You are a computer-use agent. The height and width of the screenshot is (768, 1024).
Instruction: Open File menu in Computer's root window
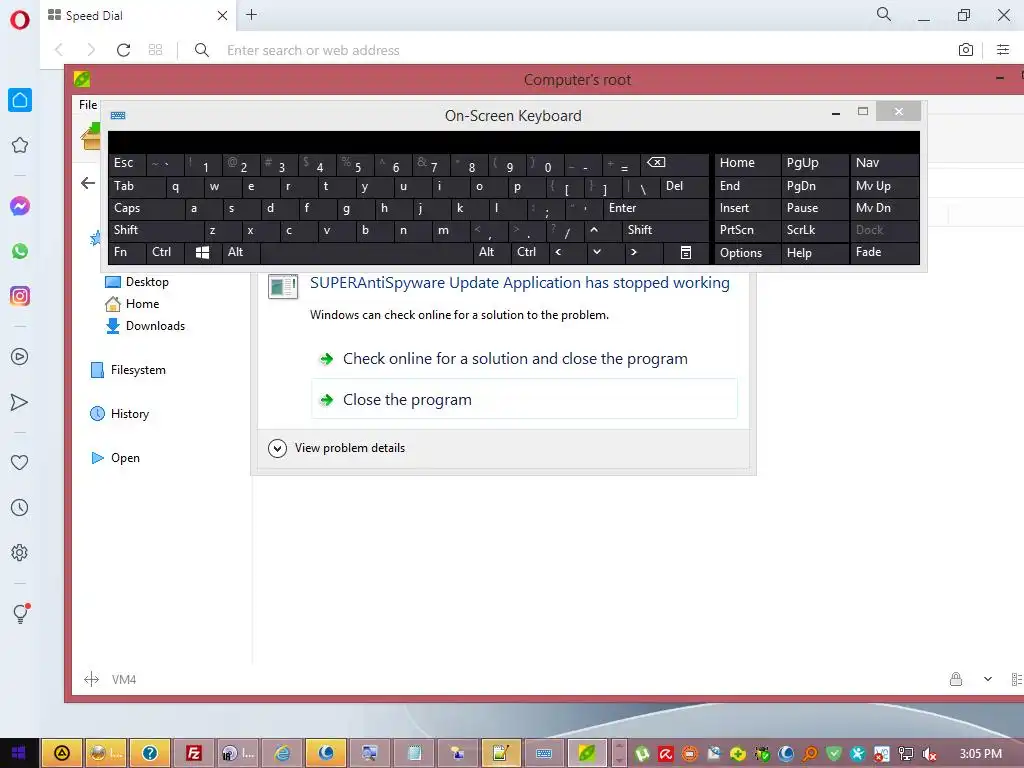pos(88,104)
